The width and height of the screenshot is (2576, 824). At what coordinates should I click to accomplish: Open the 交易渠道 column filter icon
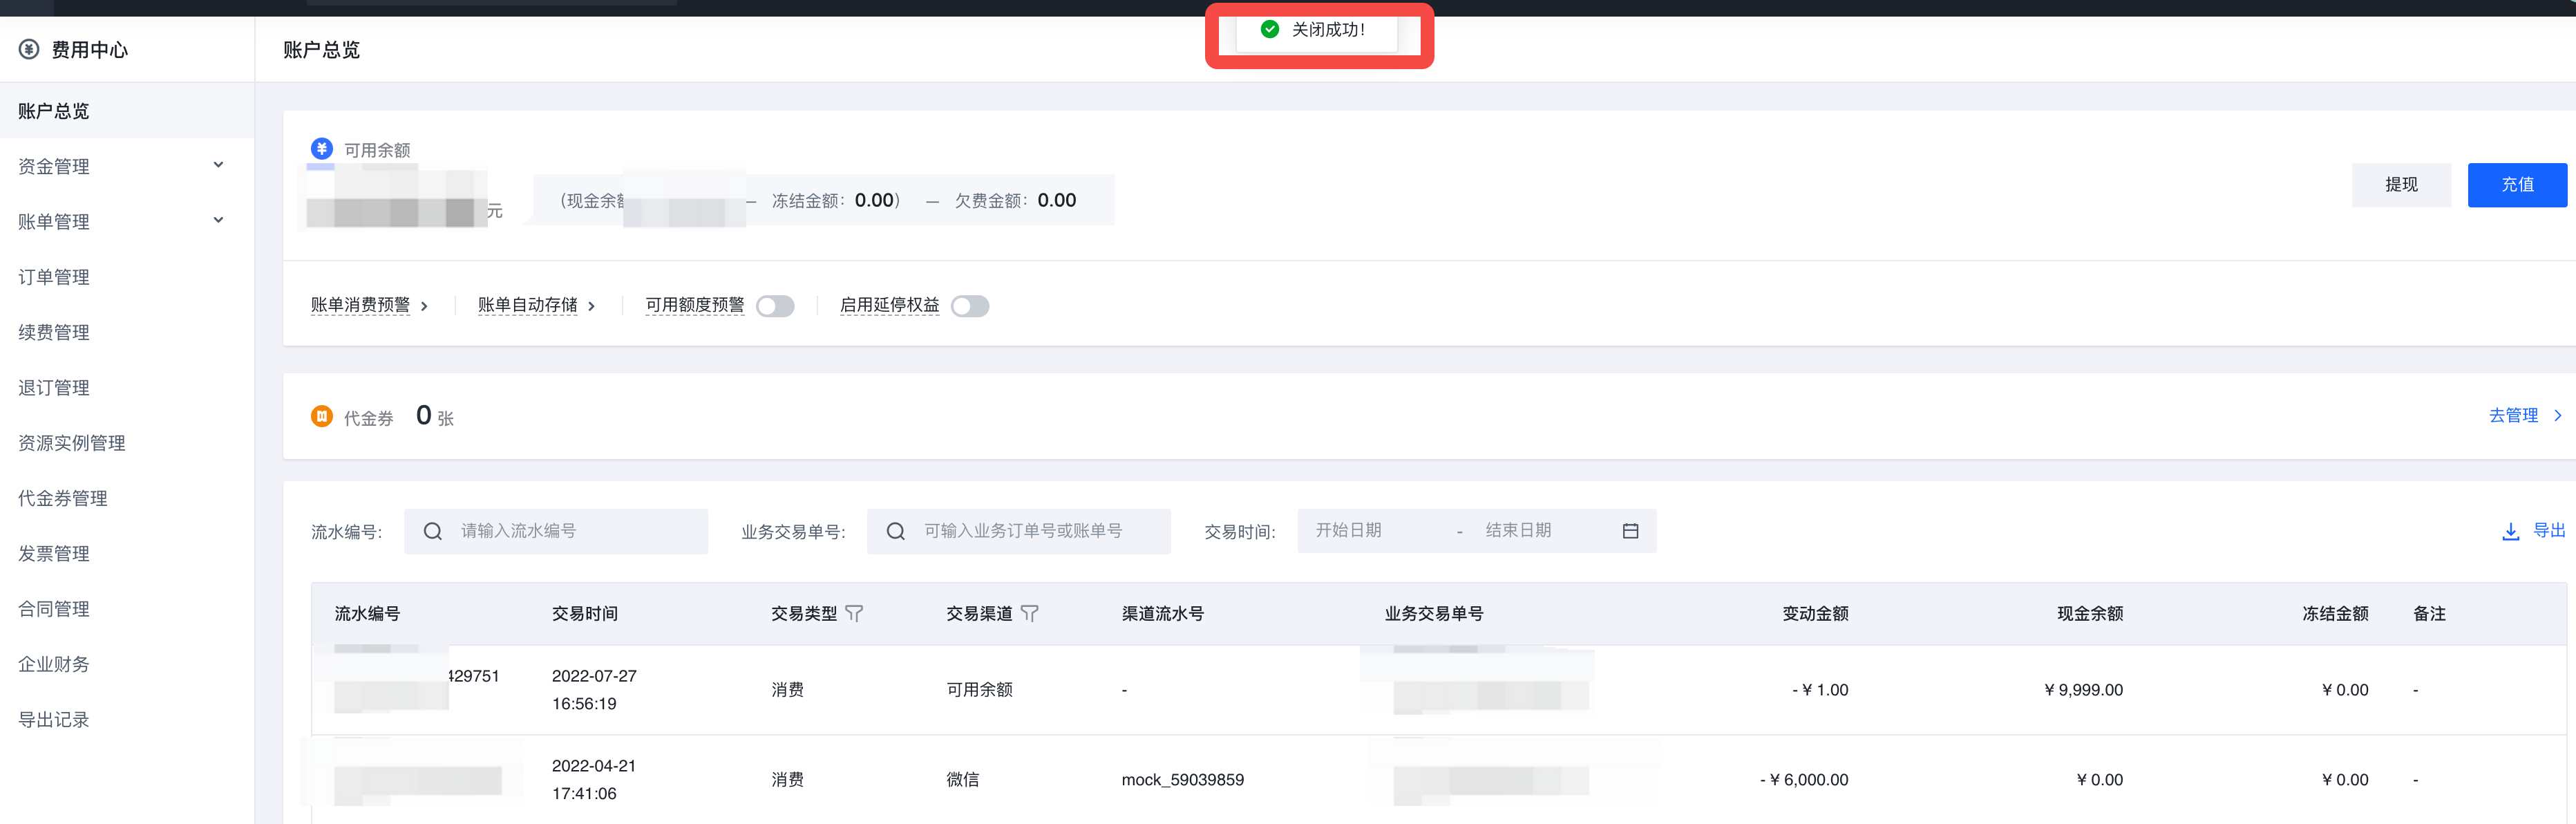pyautogui.click(x=1029, y=613)
